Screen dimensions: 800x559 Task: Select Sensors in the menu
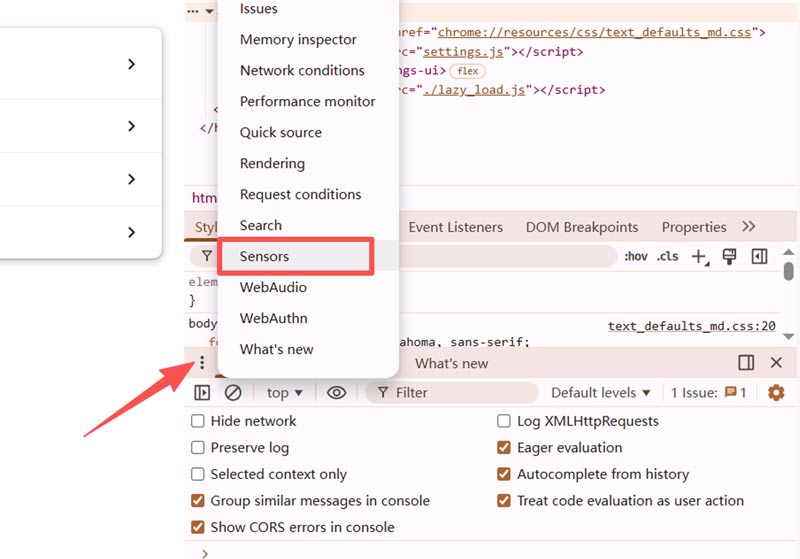308,256
